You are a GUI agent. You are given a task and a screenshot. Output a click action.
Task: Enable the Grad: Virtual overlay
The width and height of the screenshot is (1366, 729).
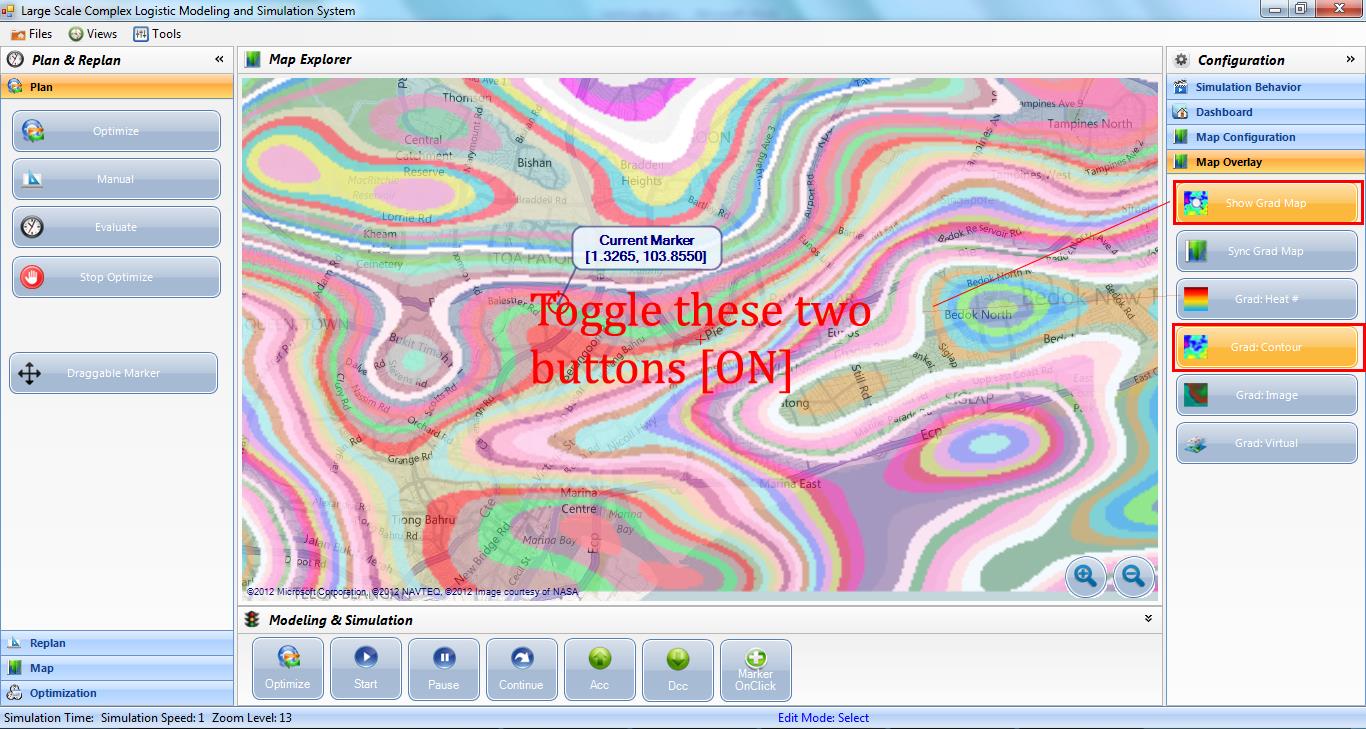1266,443
